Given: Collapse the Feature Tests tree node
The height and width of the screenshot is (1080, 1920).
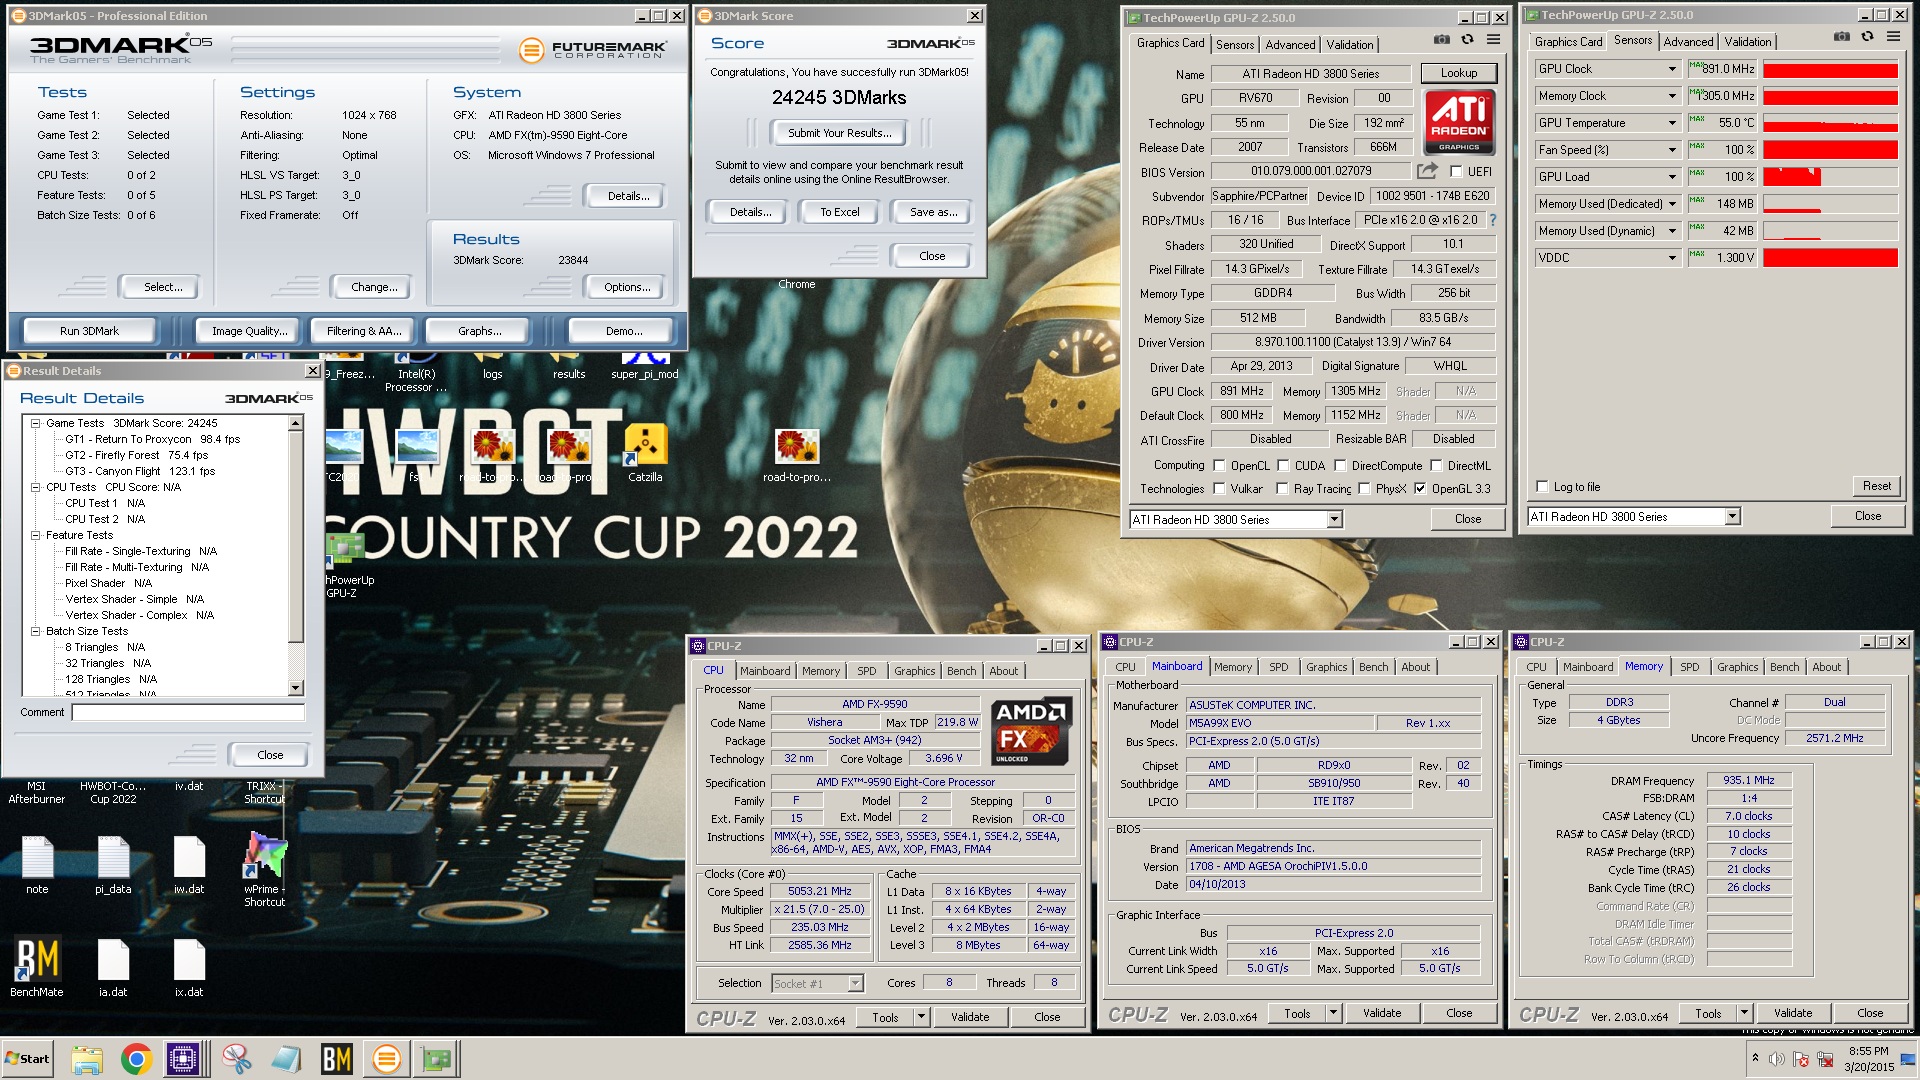Looking at the screenshot, I should coord(36,535).
